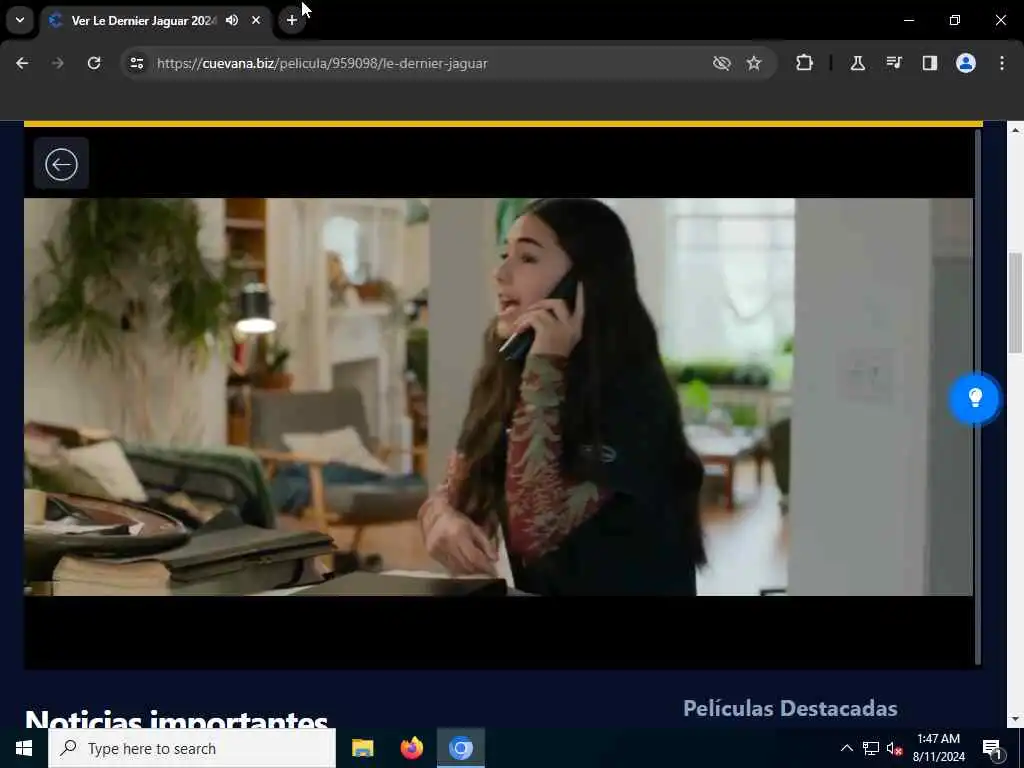Open the Chrome three-dot menu
1024x768 pixels.
point(1002,63)
